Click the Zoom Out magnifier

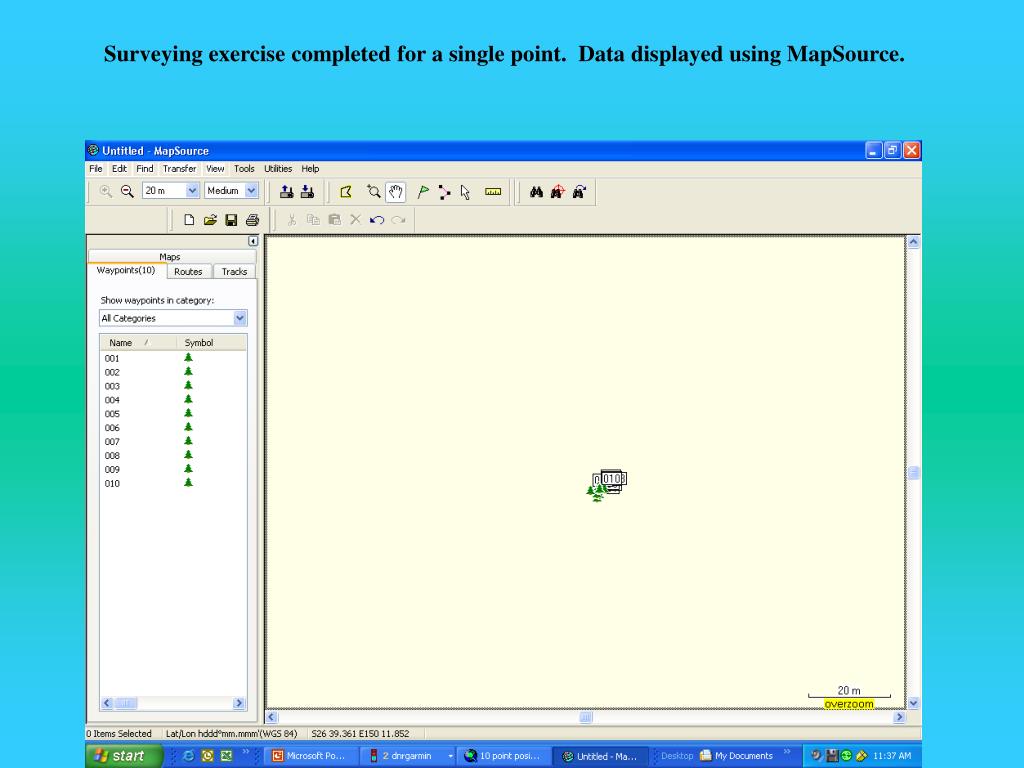[x=127, y=191]
